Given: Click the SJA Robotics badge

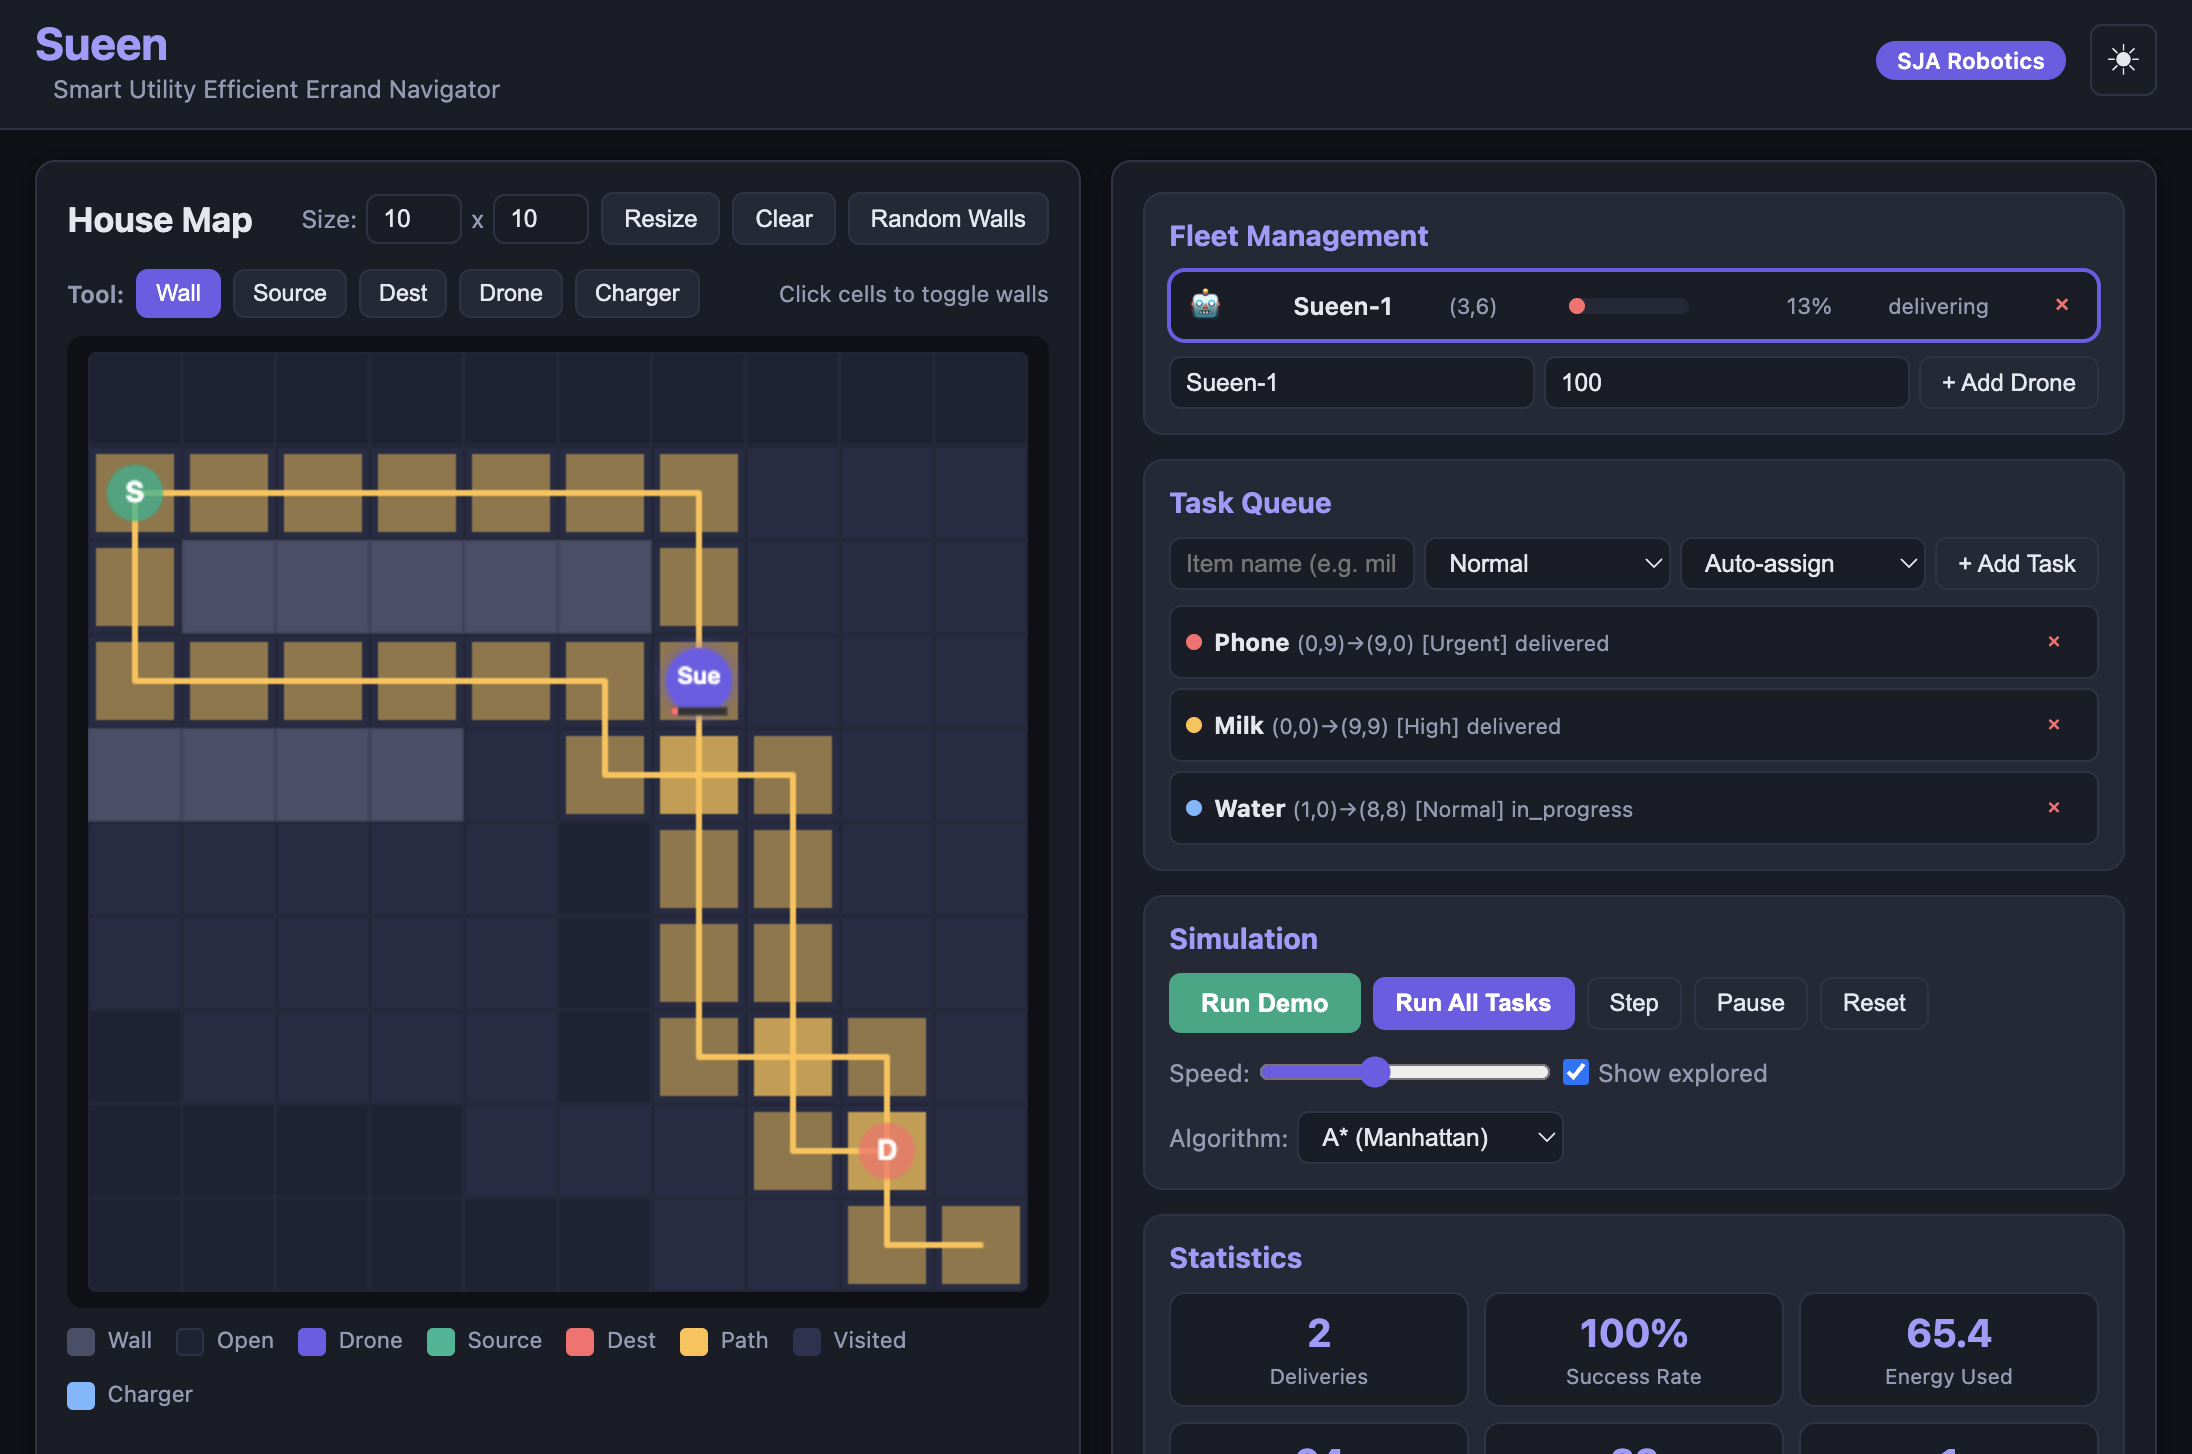Looking at the screenshot, I should pos(1970,61).
